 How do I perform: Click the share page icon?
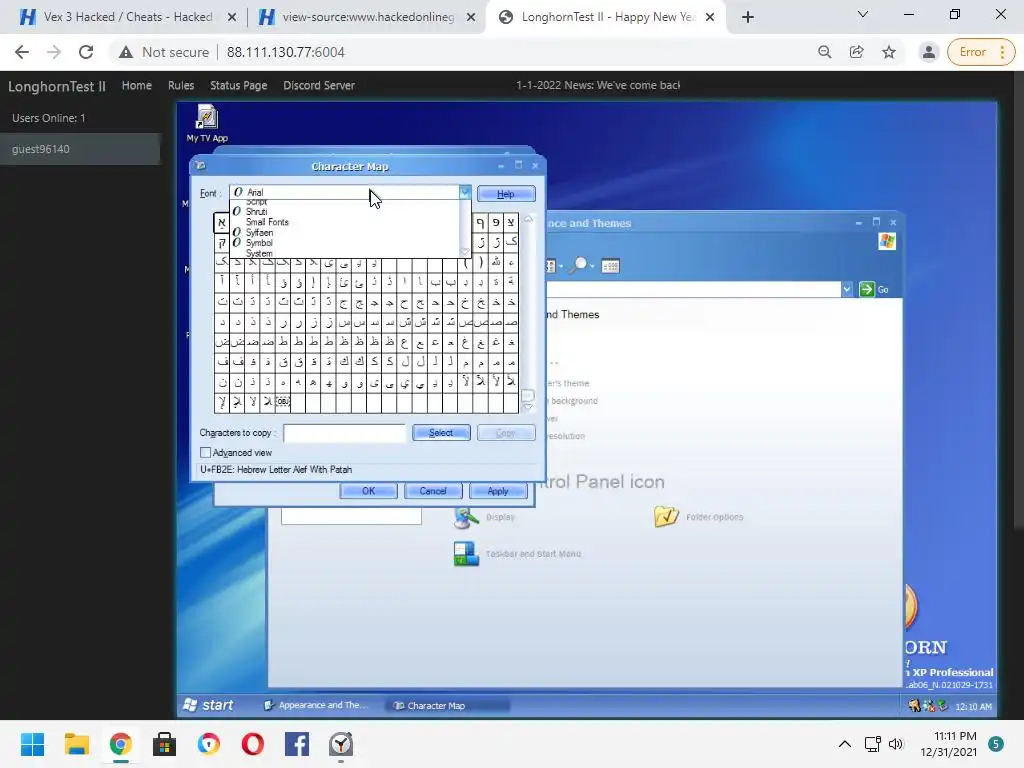coord(856,52)
